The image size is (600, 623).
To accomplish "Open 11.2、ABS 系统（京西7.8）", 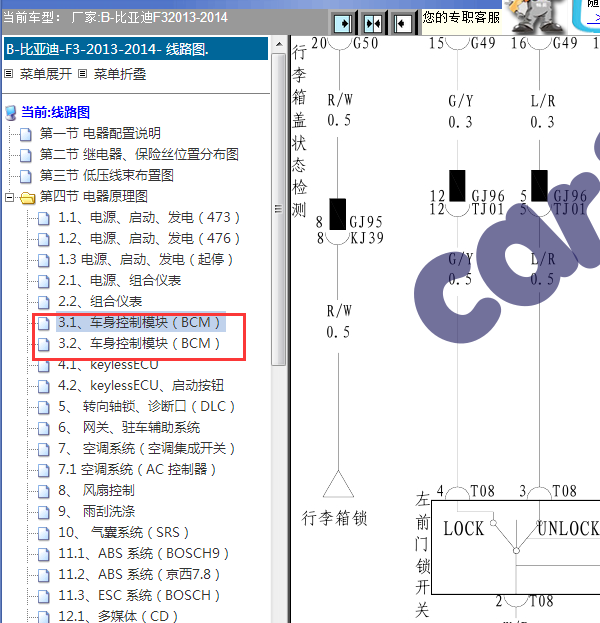I will tap(139, 575).
